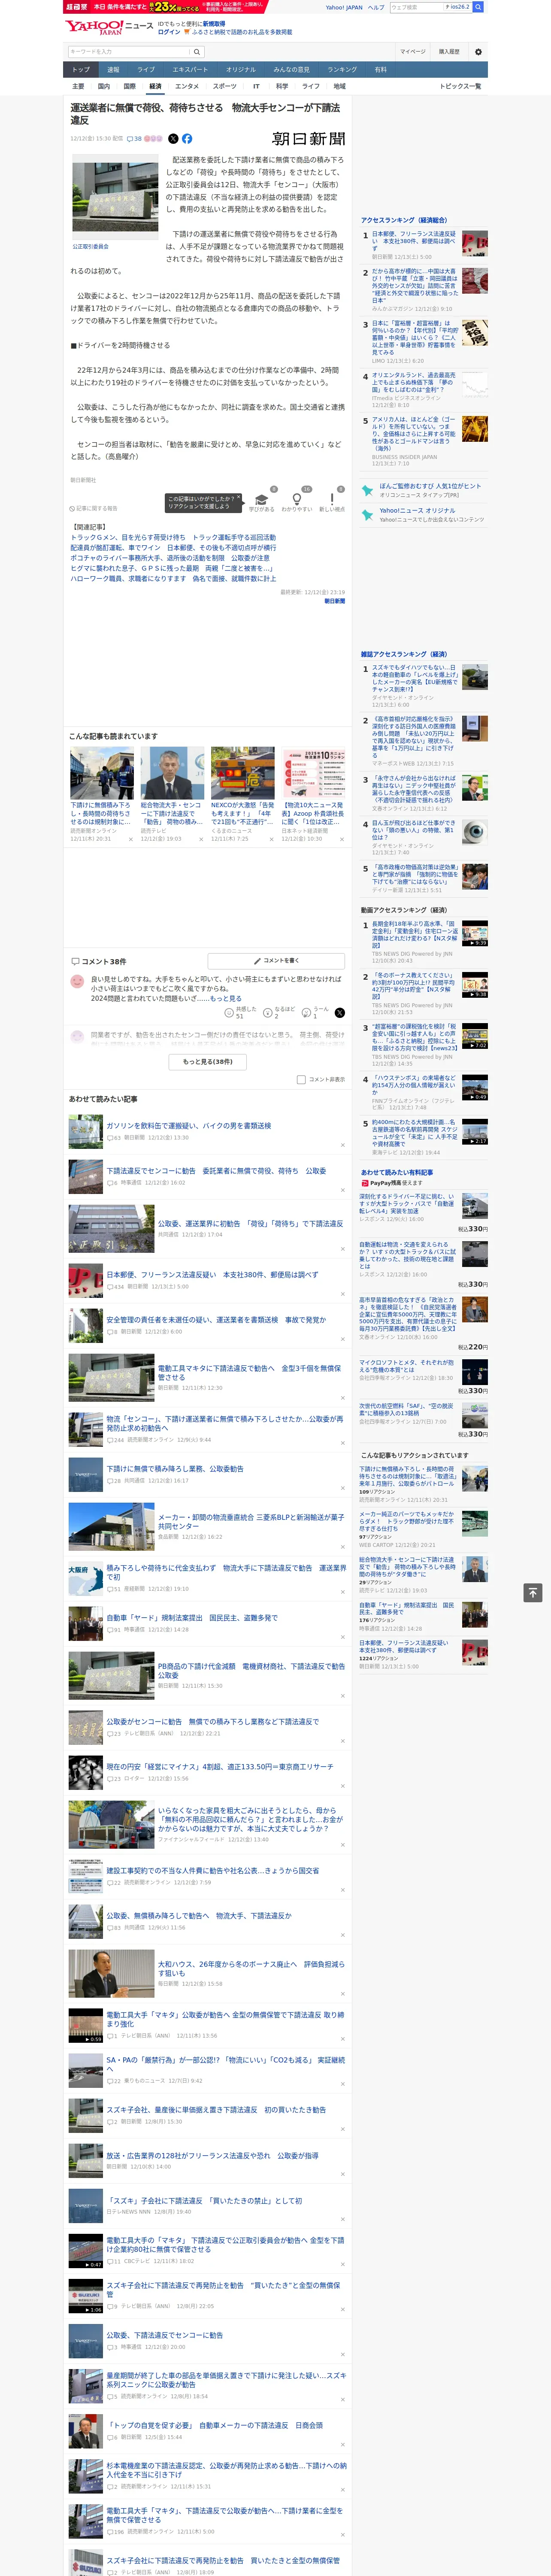
Task: Click the top banner advertisement
Action: click(x=166, y=6)
